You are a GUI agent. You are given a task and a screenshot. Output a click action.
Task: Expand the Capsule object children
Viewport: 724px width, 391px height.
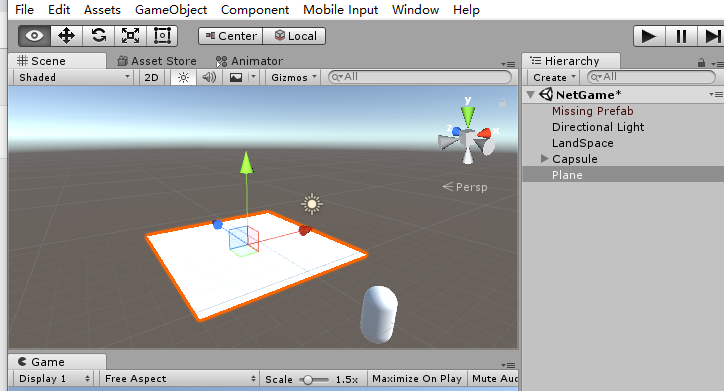coord(544,159)
